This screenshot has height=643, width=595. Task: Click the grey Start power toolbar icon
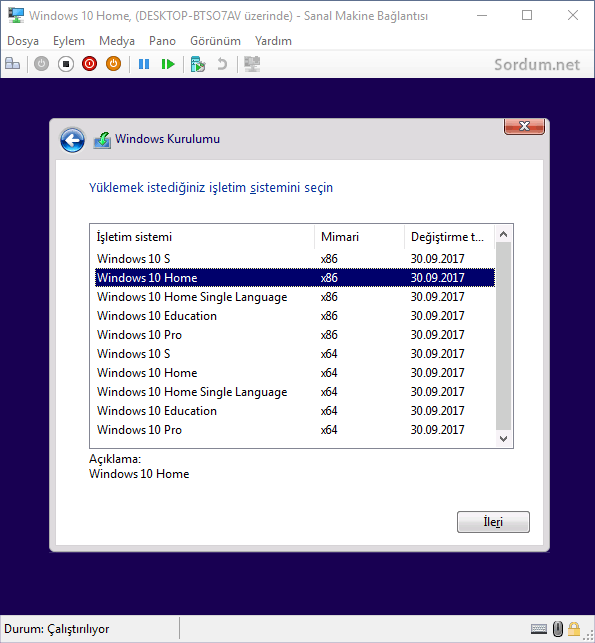[x=41, y=64]
